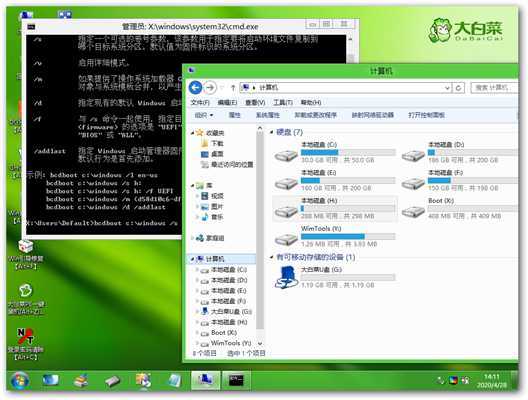Click the Back arrow in Computer window

coord(195,88)
